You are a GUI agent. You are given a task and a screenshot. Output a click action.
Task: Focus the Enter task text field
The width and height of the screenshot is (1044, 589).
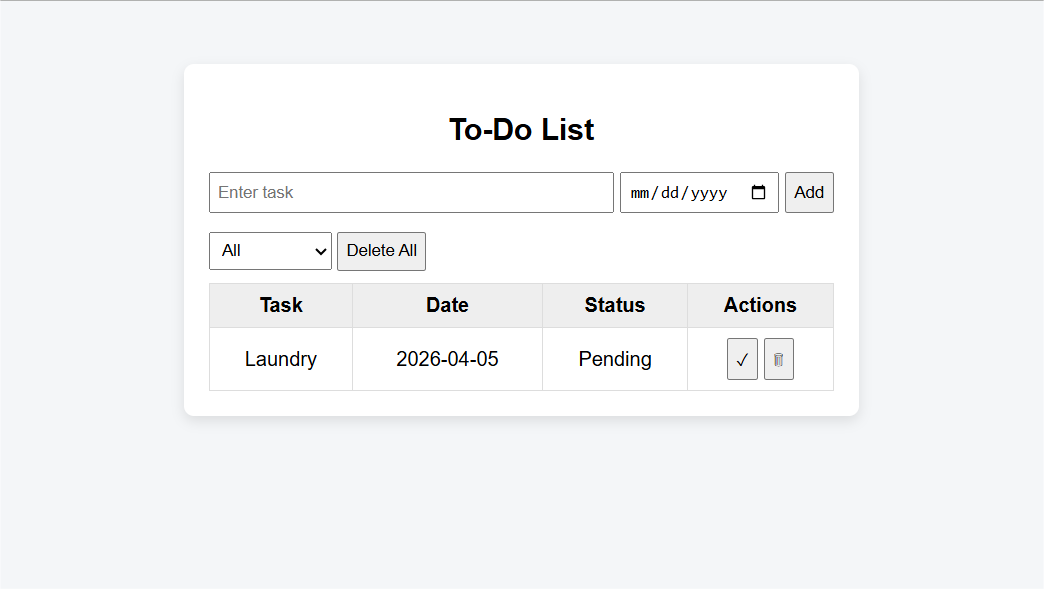[410, 193]
